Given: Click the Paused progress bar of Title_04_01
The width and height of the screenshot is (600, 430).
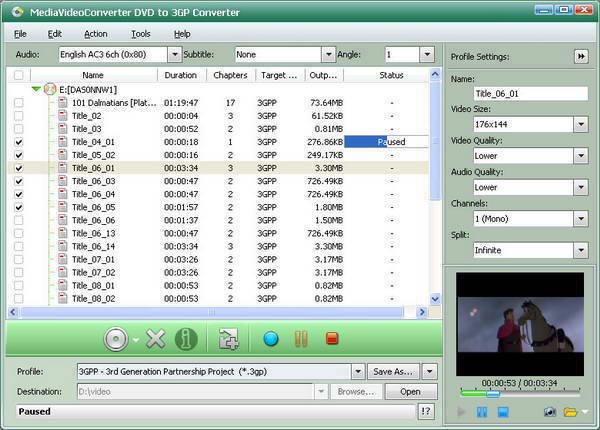Looking at the screenshot, I should (x=386, y=142).
